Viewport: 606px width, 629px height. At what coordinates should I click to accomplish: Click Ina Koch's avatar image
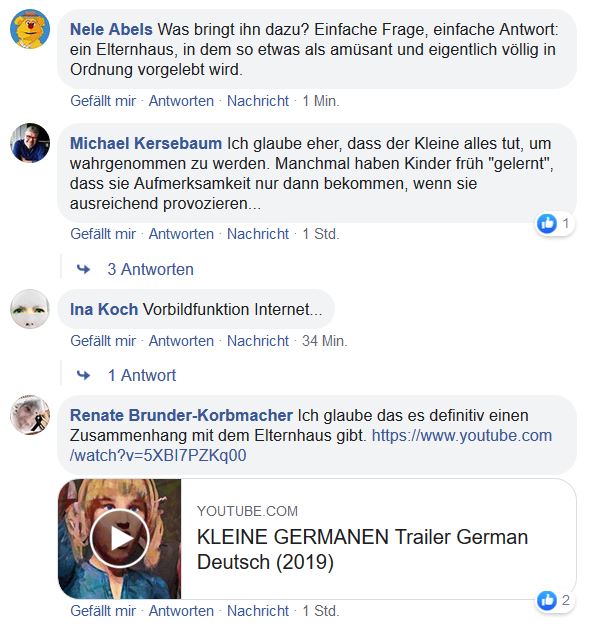pyautogui.click(x=30, y=309)
